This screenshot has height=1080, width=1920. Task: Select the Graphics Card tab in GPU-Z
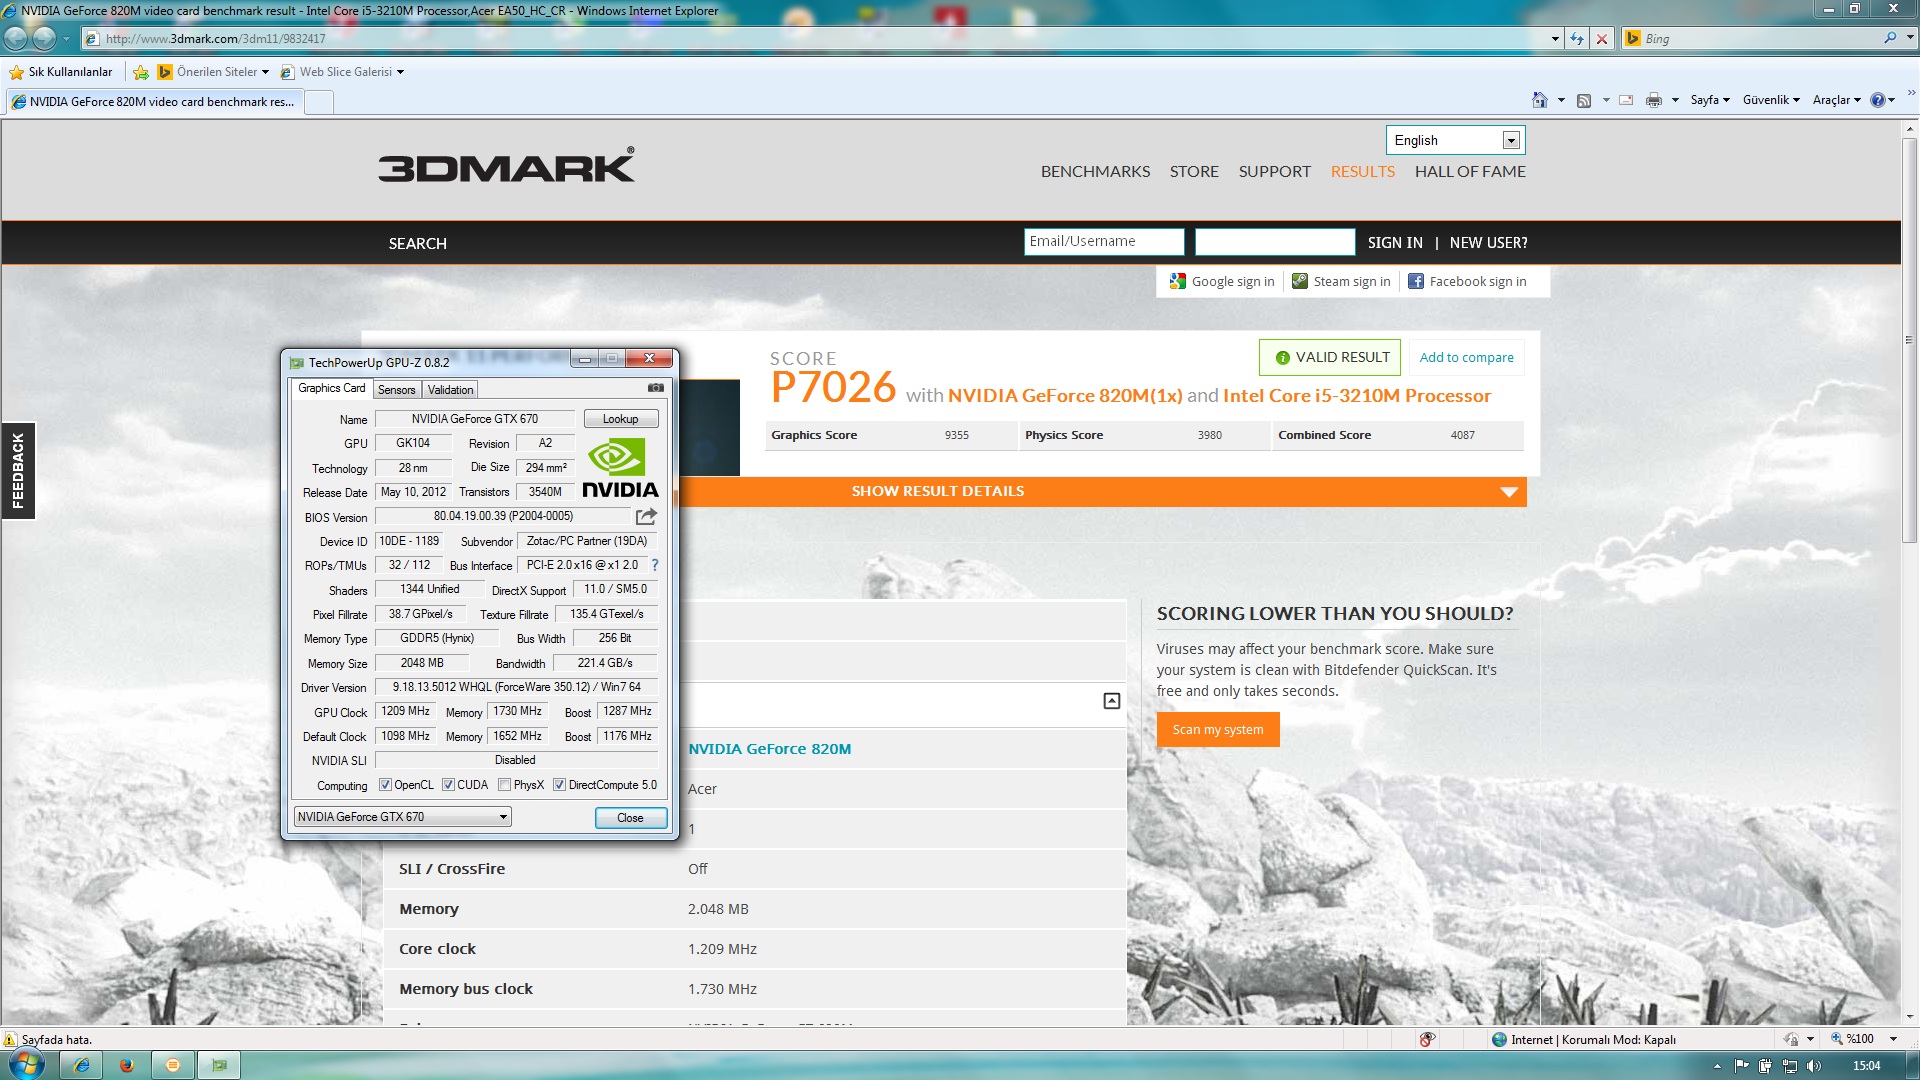pos(332,388)
